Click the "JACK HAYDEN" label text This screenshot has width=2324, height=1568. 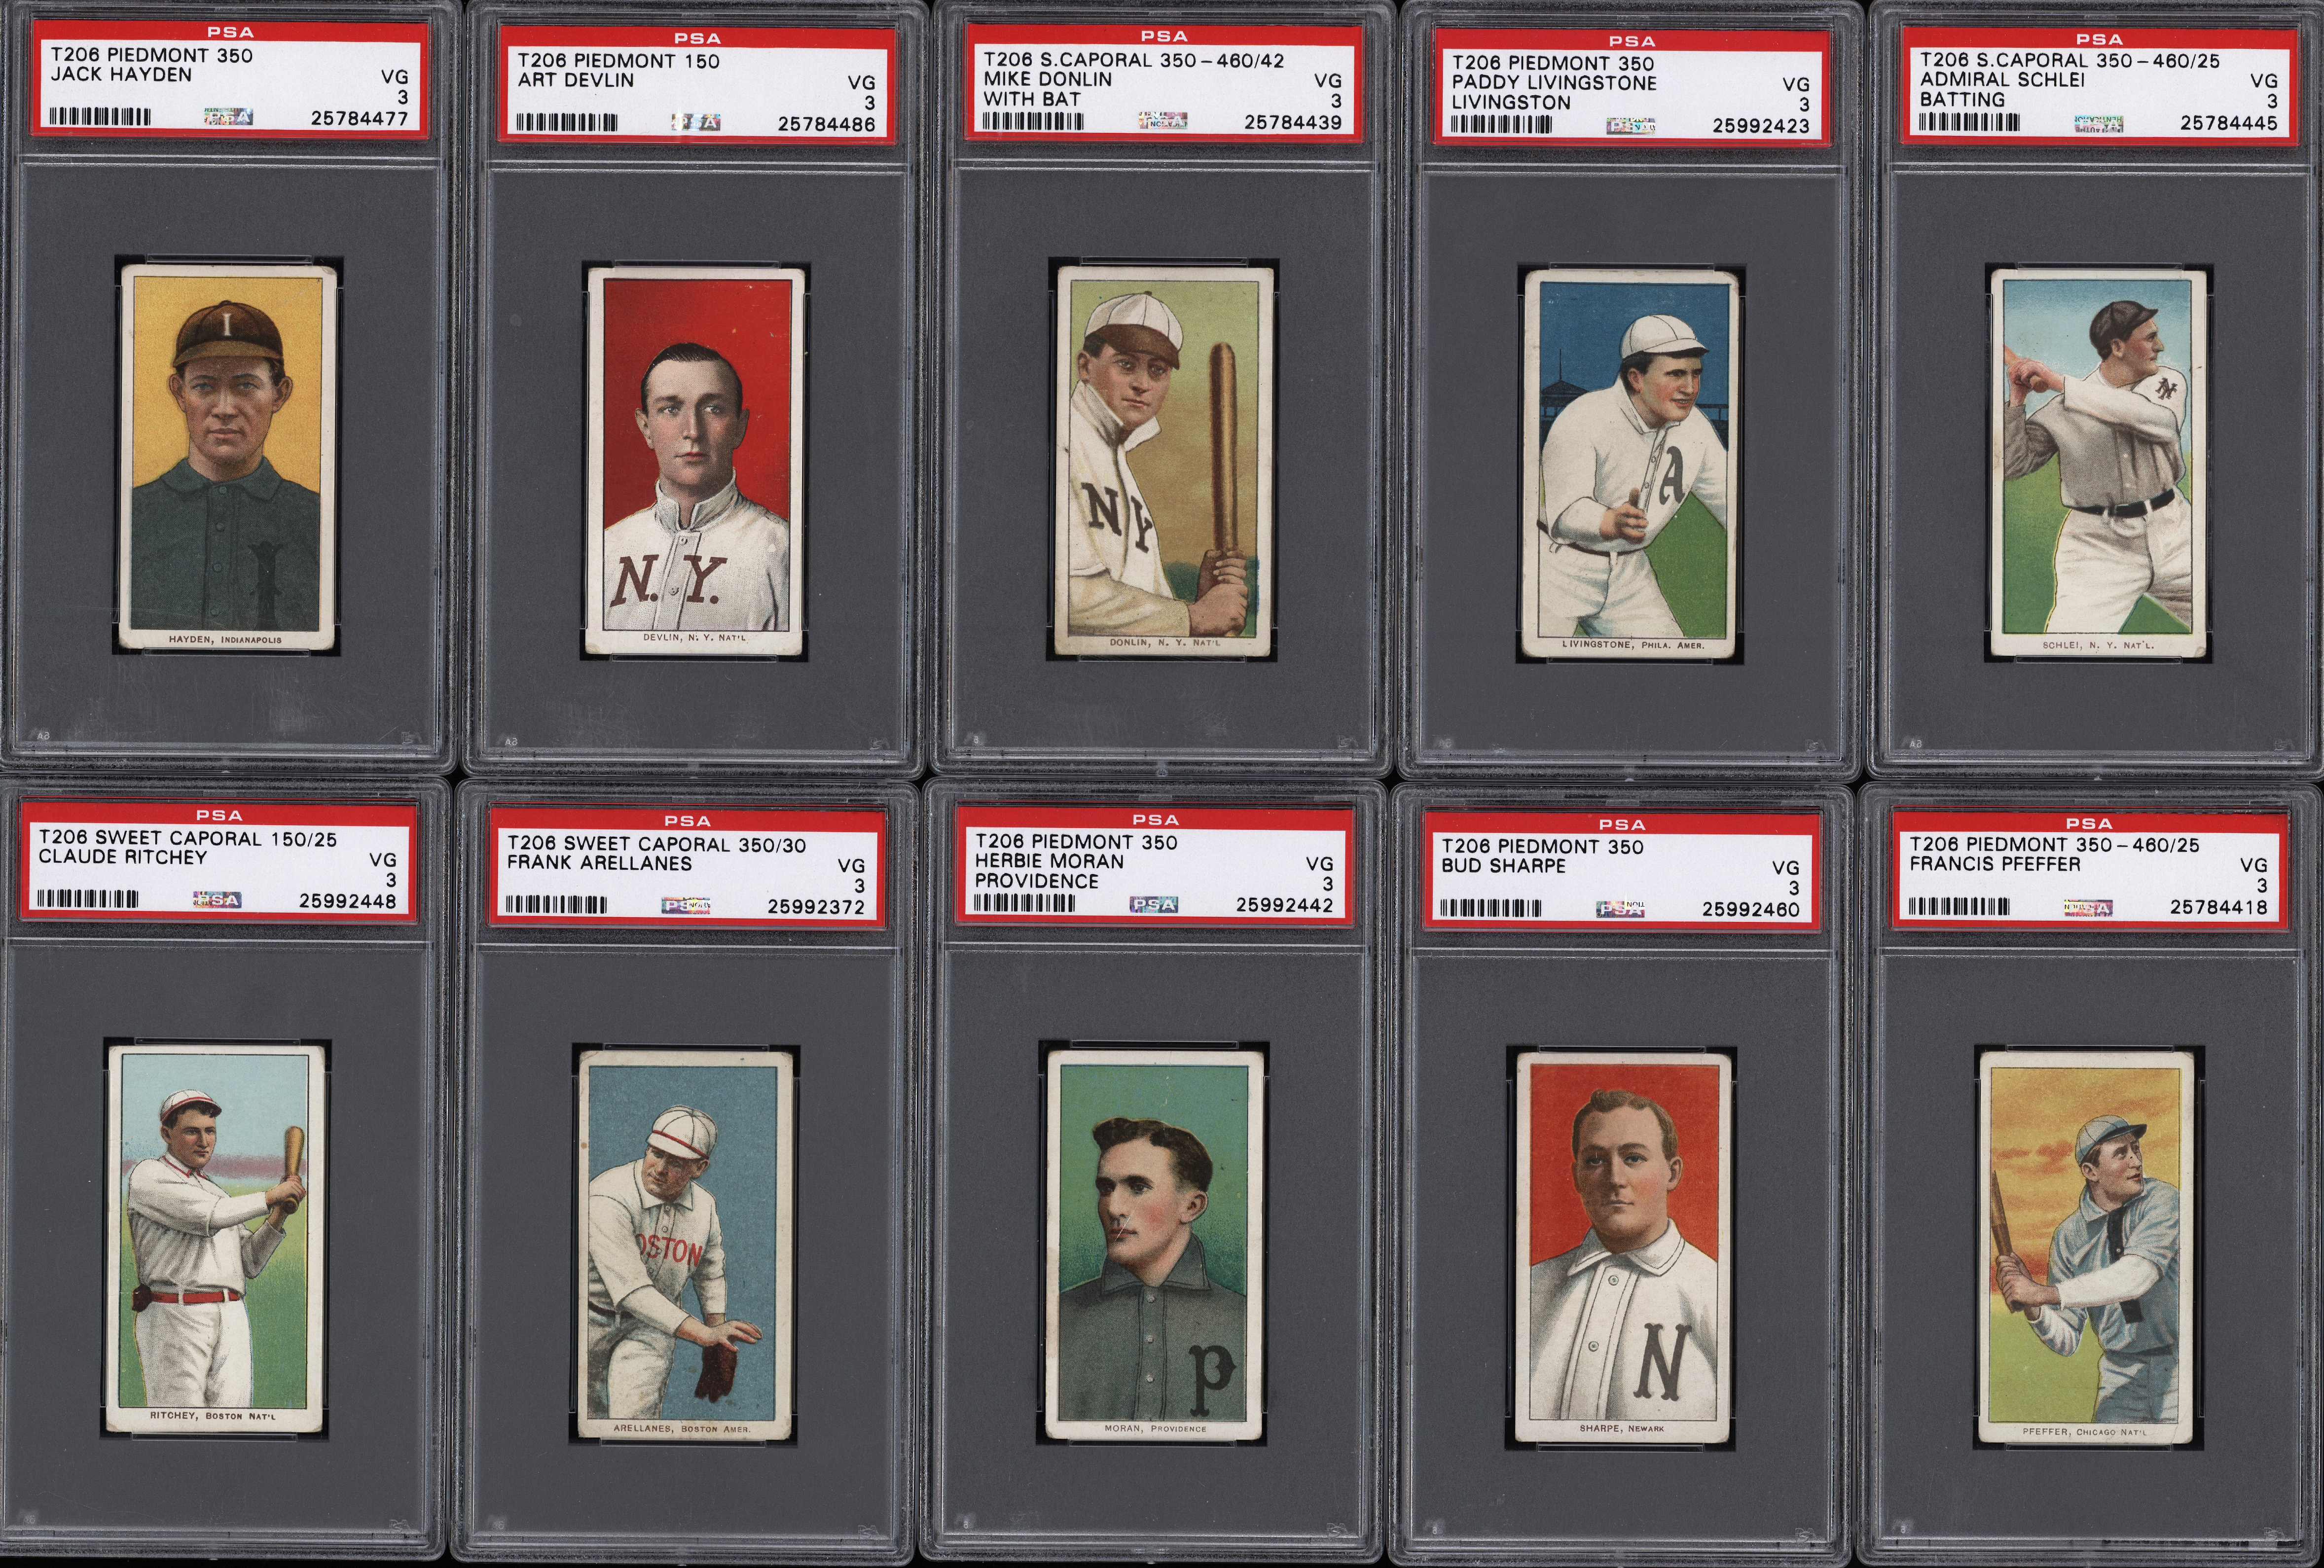(121, 75)
